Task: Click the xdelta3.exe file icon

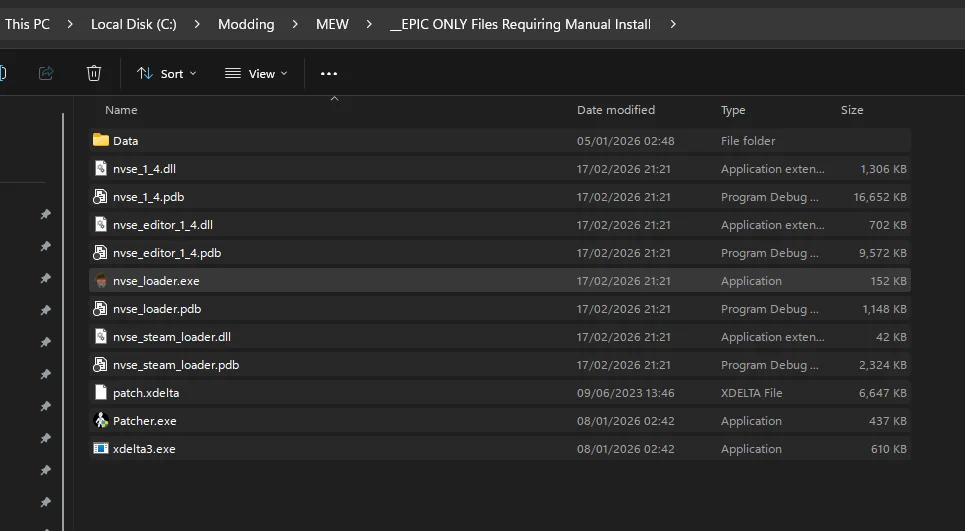Action: click(100, 449)
